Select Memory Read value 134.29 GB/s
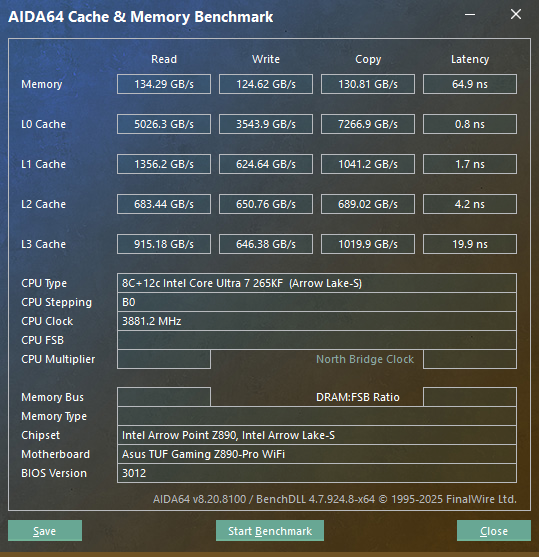Viewport: 539px width, 557px height. (x=164, y=84)
